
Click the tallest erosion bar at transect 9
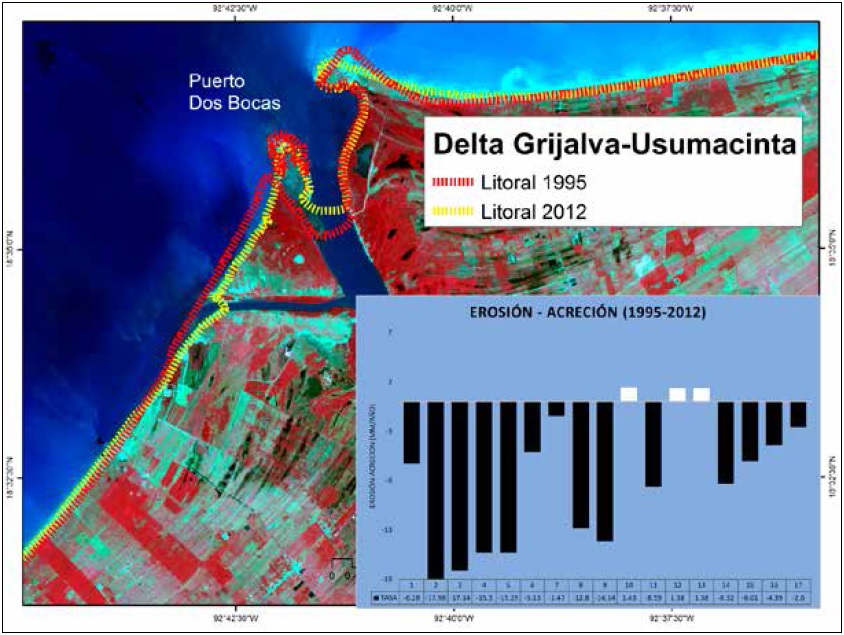tap(603, 470)
